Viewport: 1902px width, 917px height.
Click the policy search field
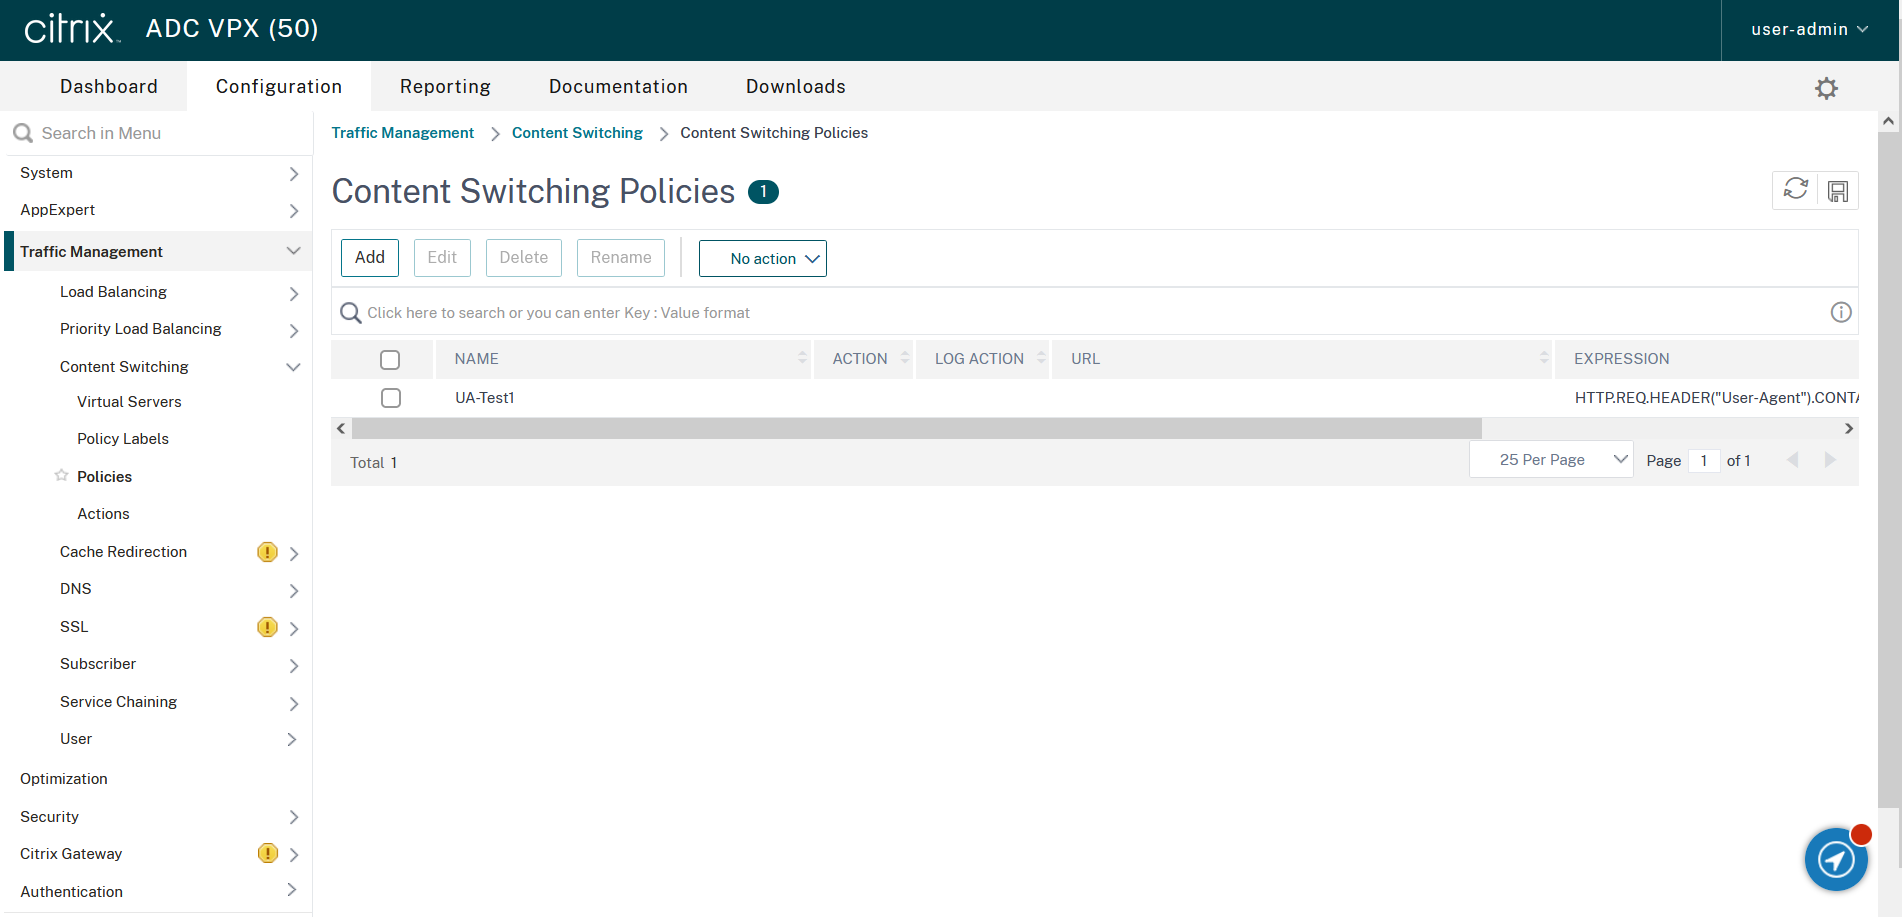[1095, 313]
